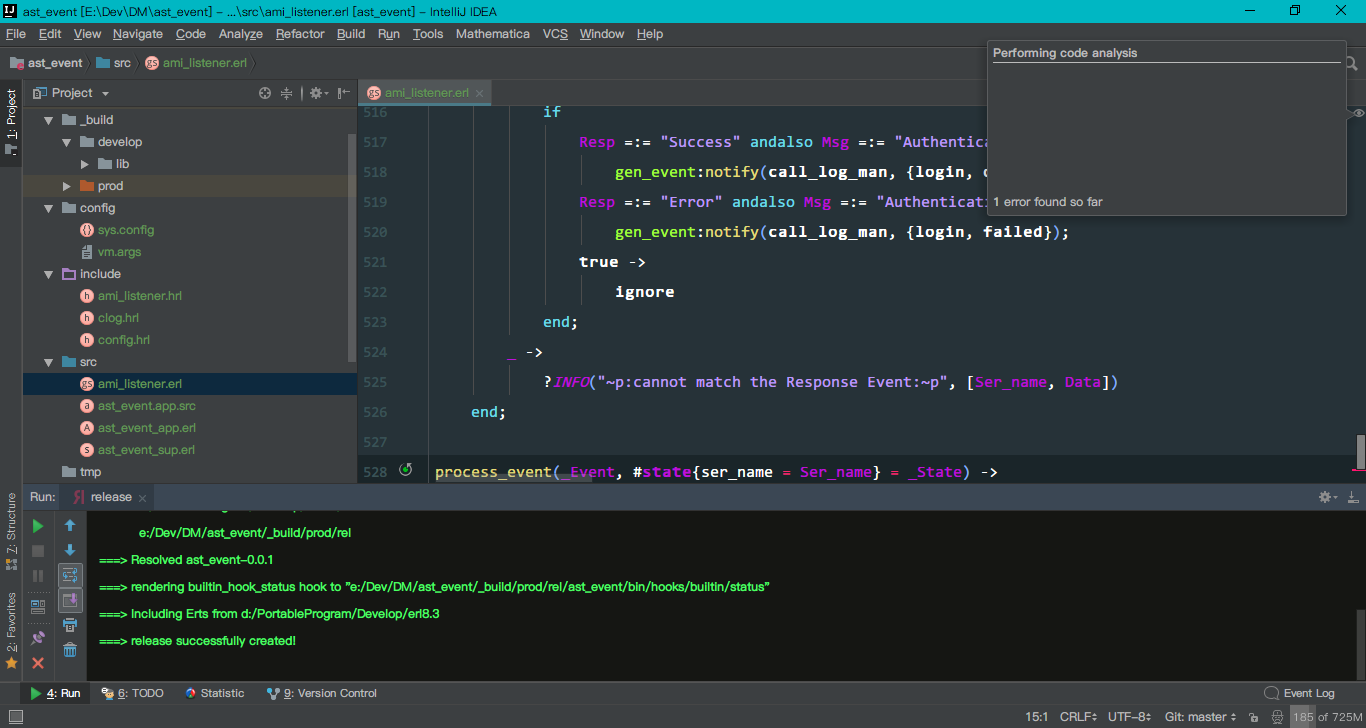Click the editor vertical scrollbar thumb
The image size is (1366, 728).
[x=1360, y=450]
